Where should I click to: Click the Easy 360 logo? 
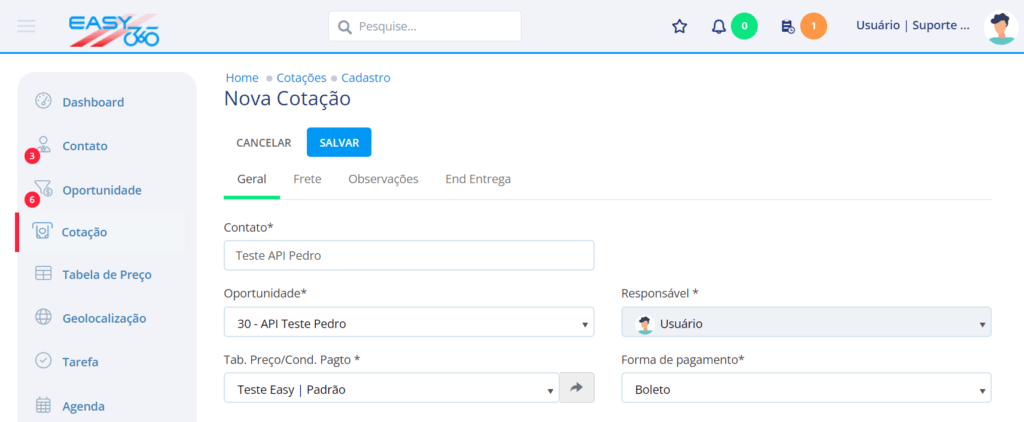point(114,29)
